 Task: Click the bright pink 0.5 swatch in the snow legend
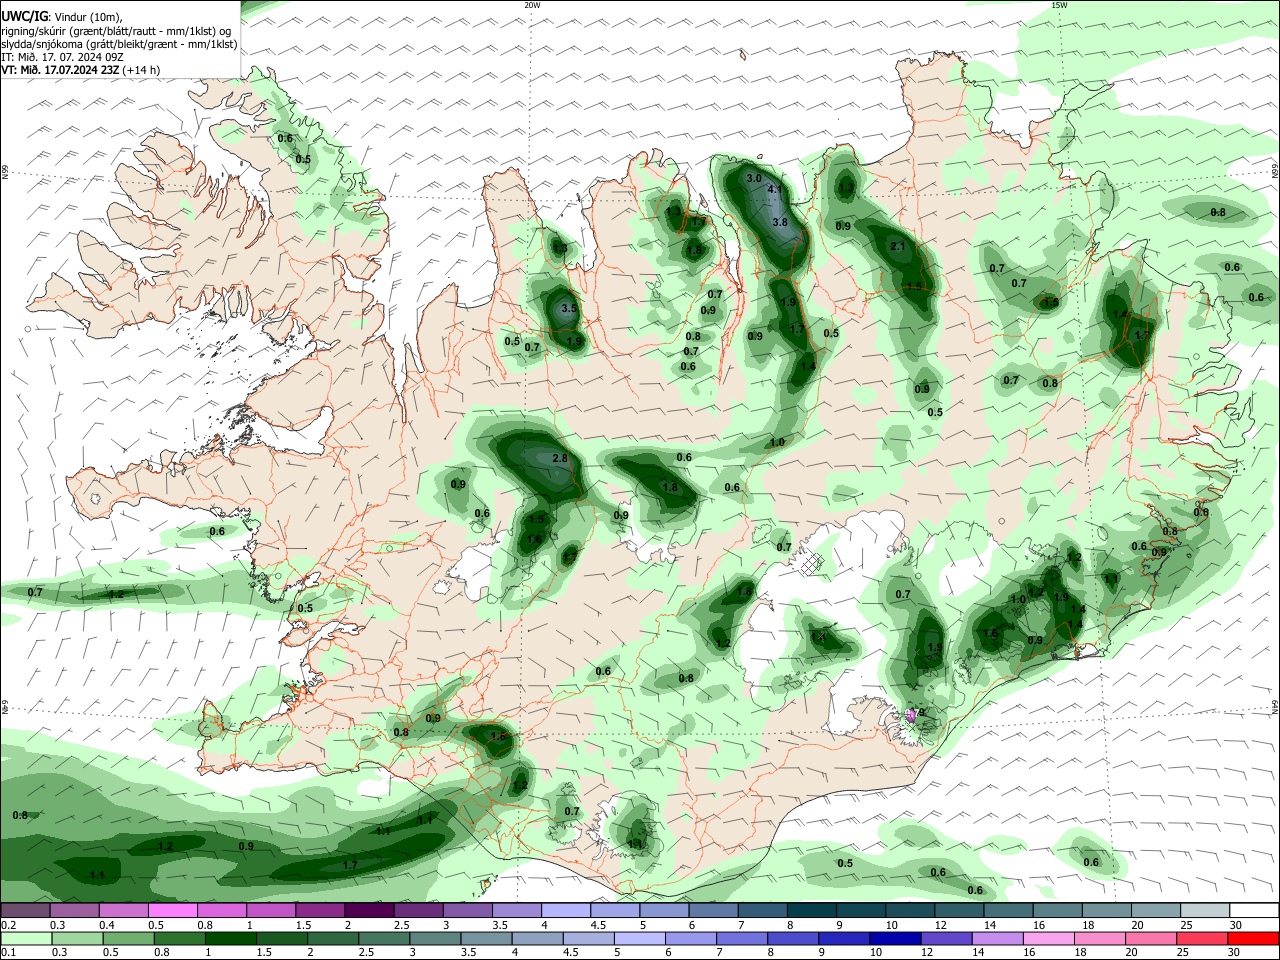172,911
